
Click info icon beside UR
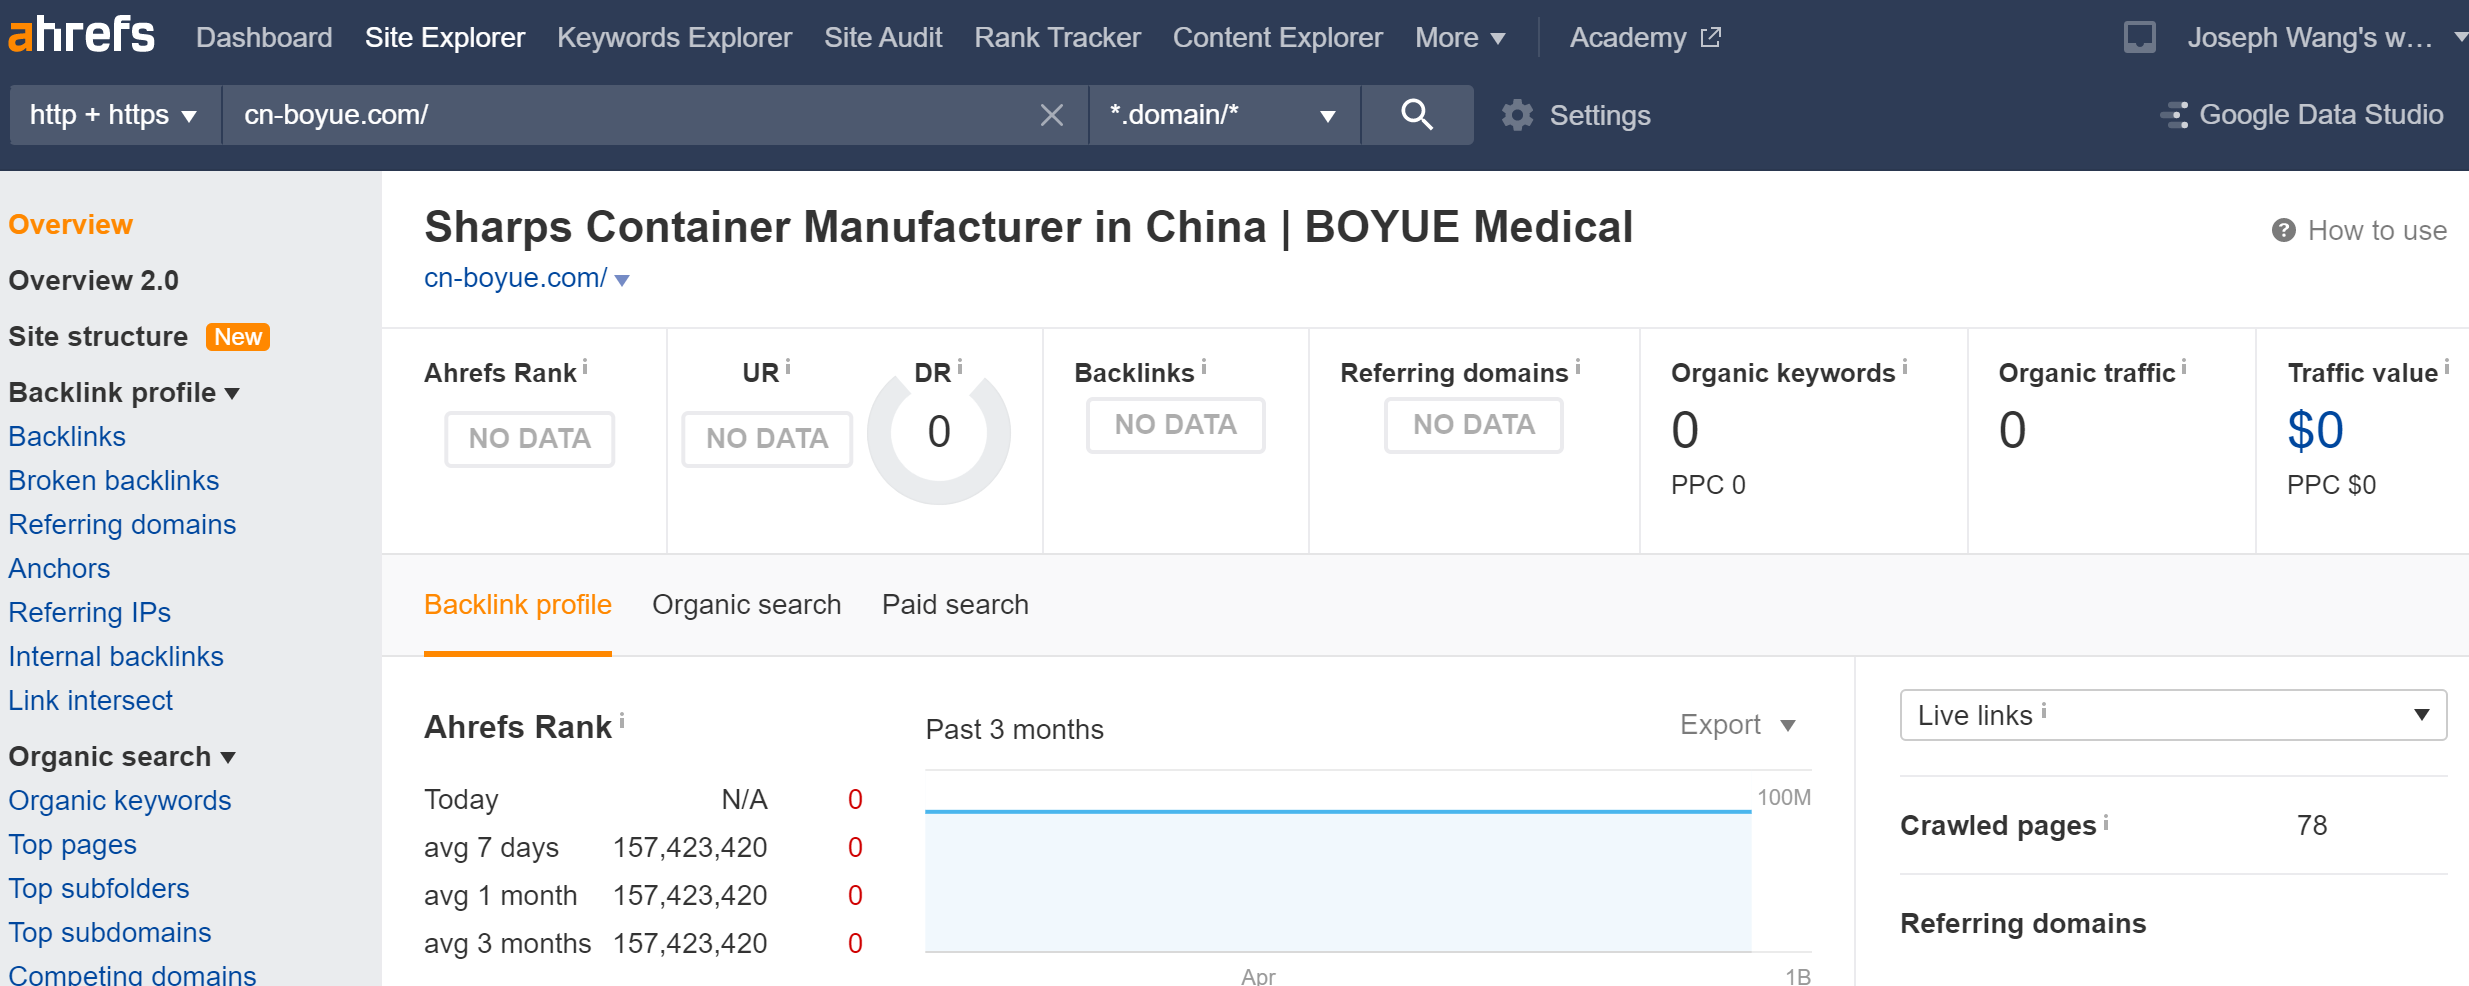coord(788,367)
